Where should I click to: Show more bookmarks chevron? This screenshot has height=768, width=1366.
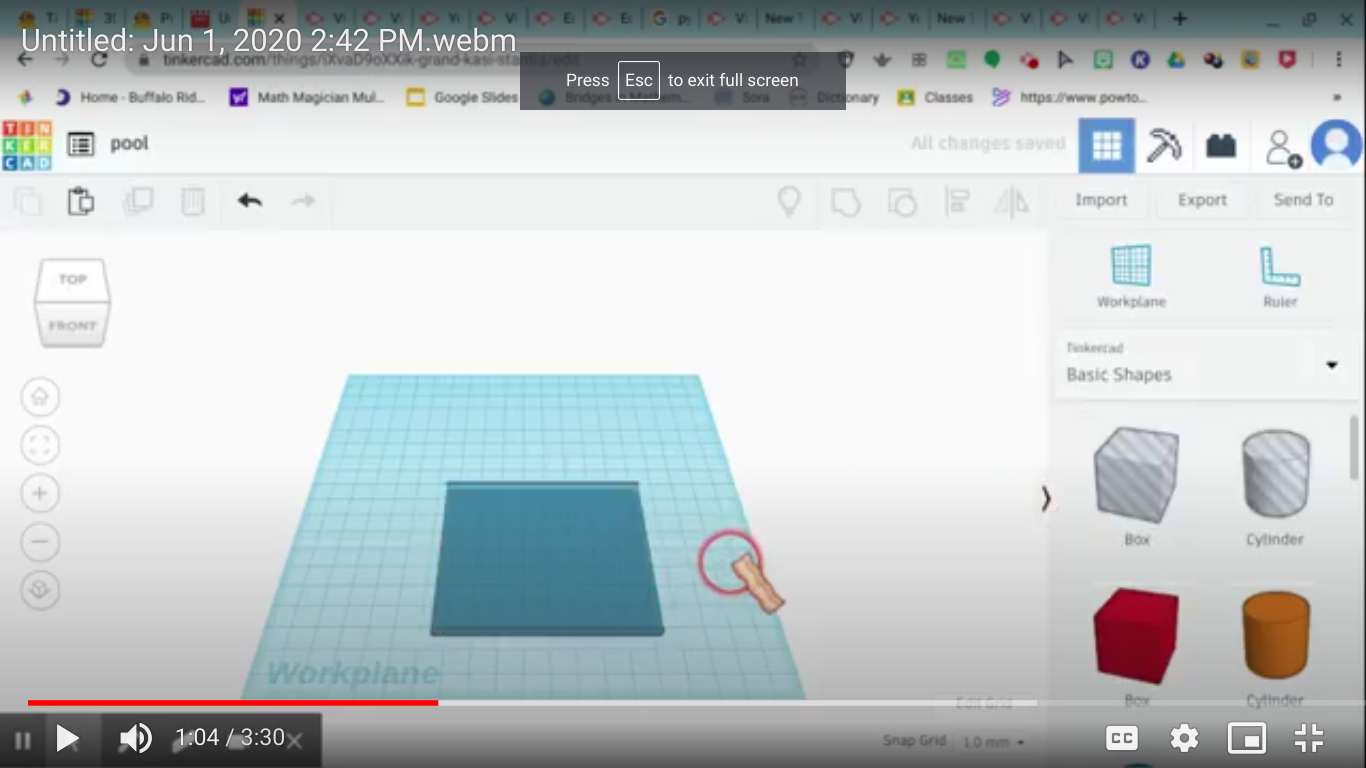pyautogui.click(x=1337, y=98)
